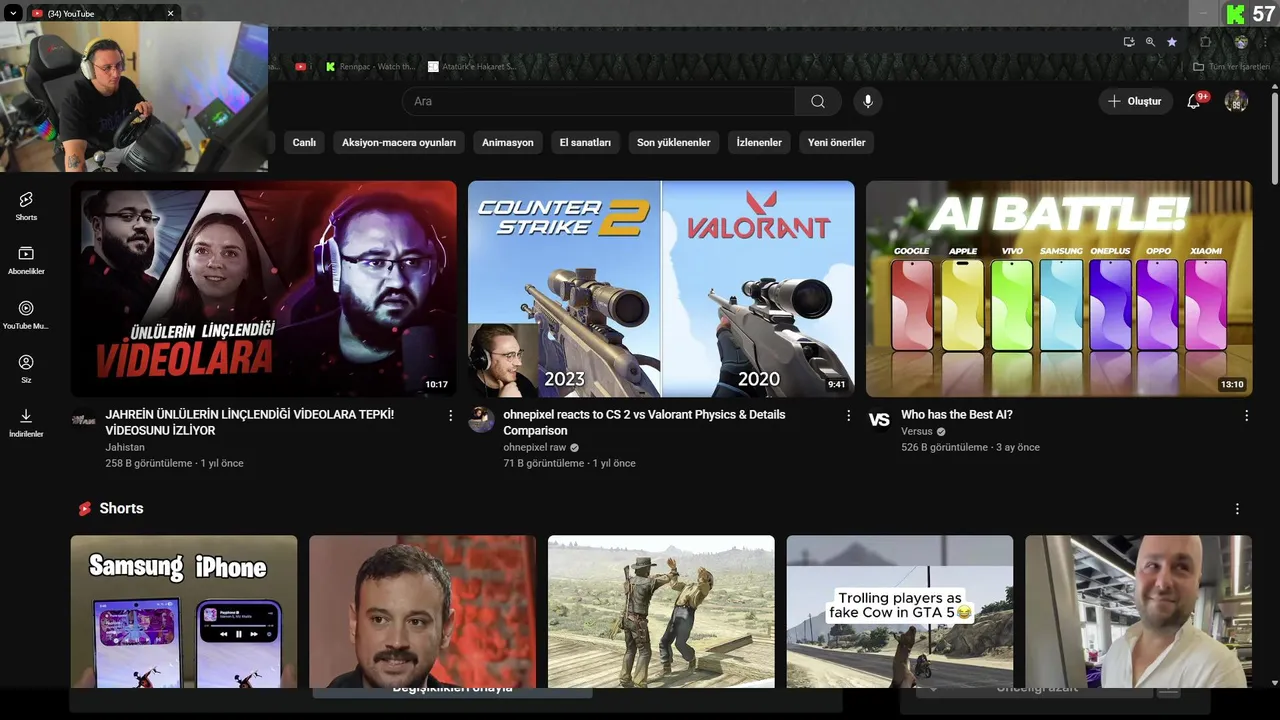Open the Samsung iPhone short
This screenshot has height=720, width=1280.
pyautogui.click(x=184, y=611)
